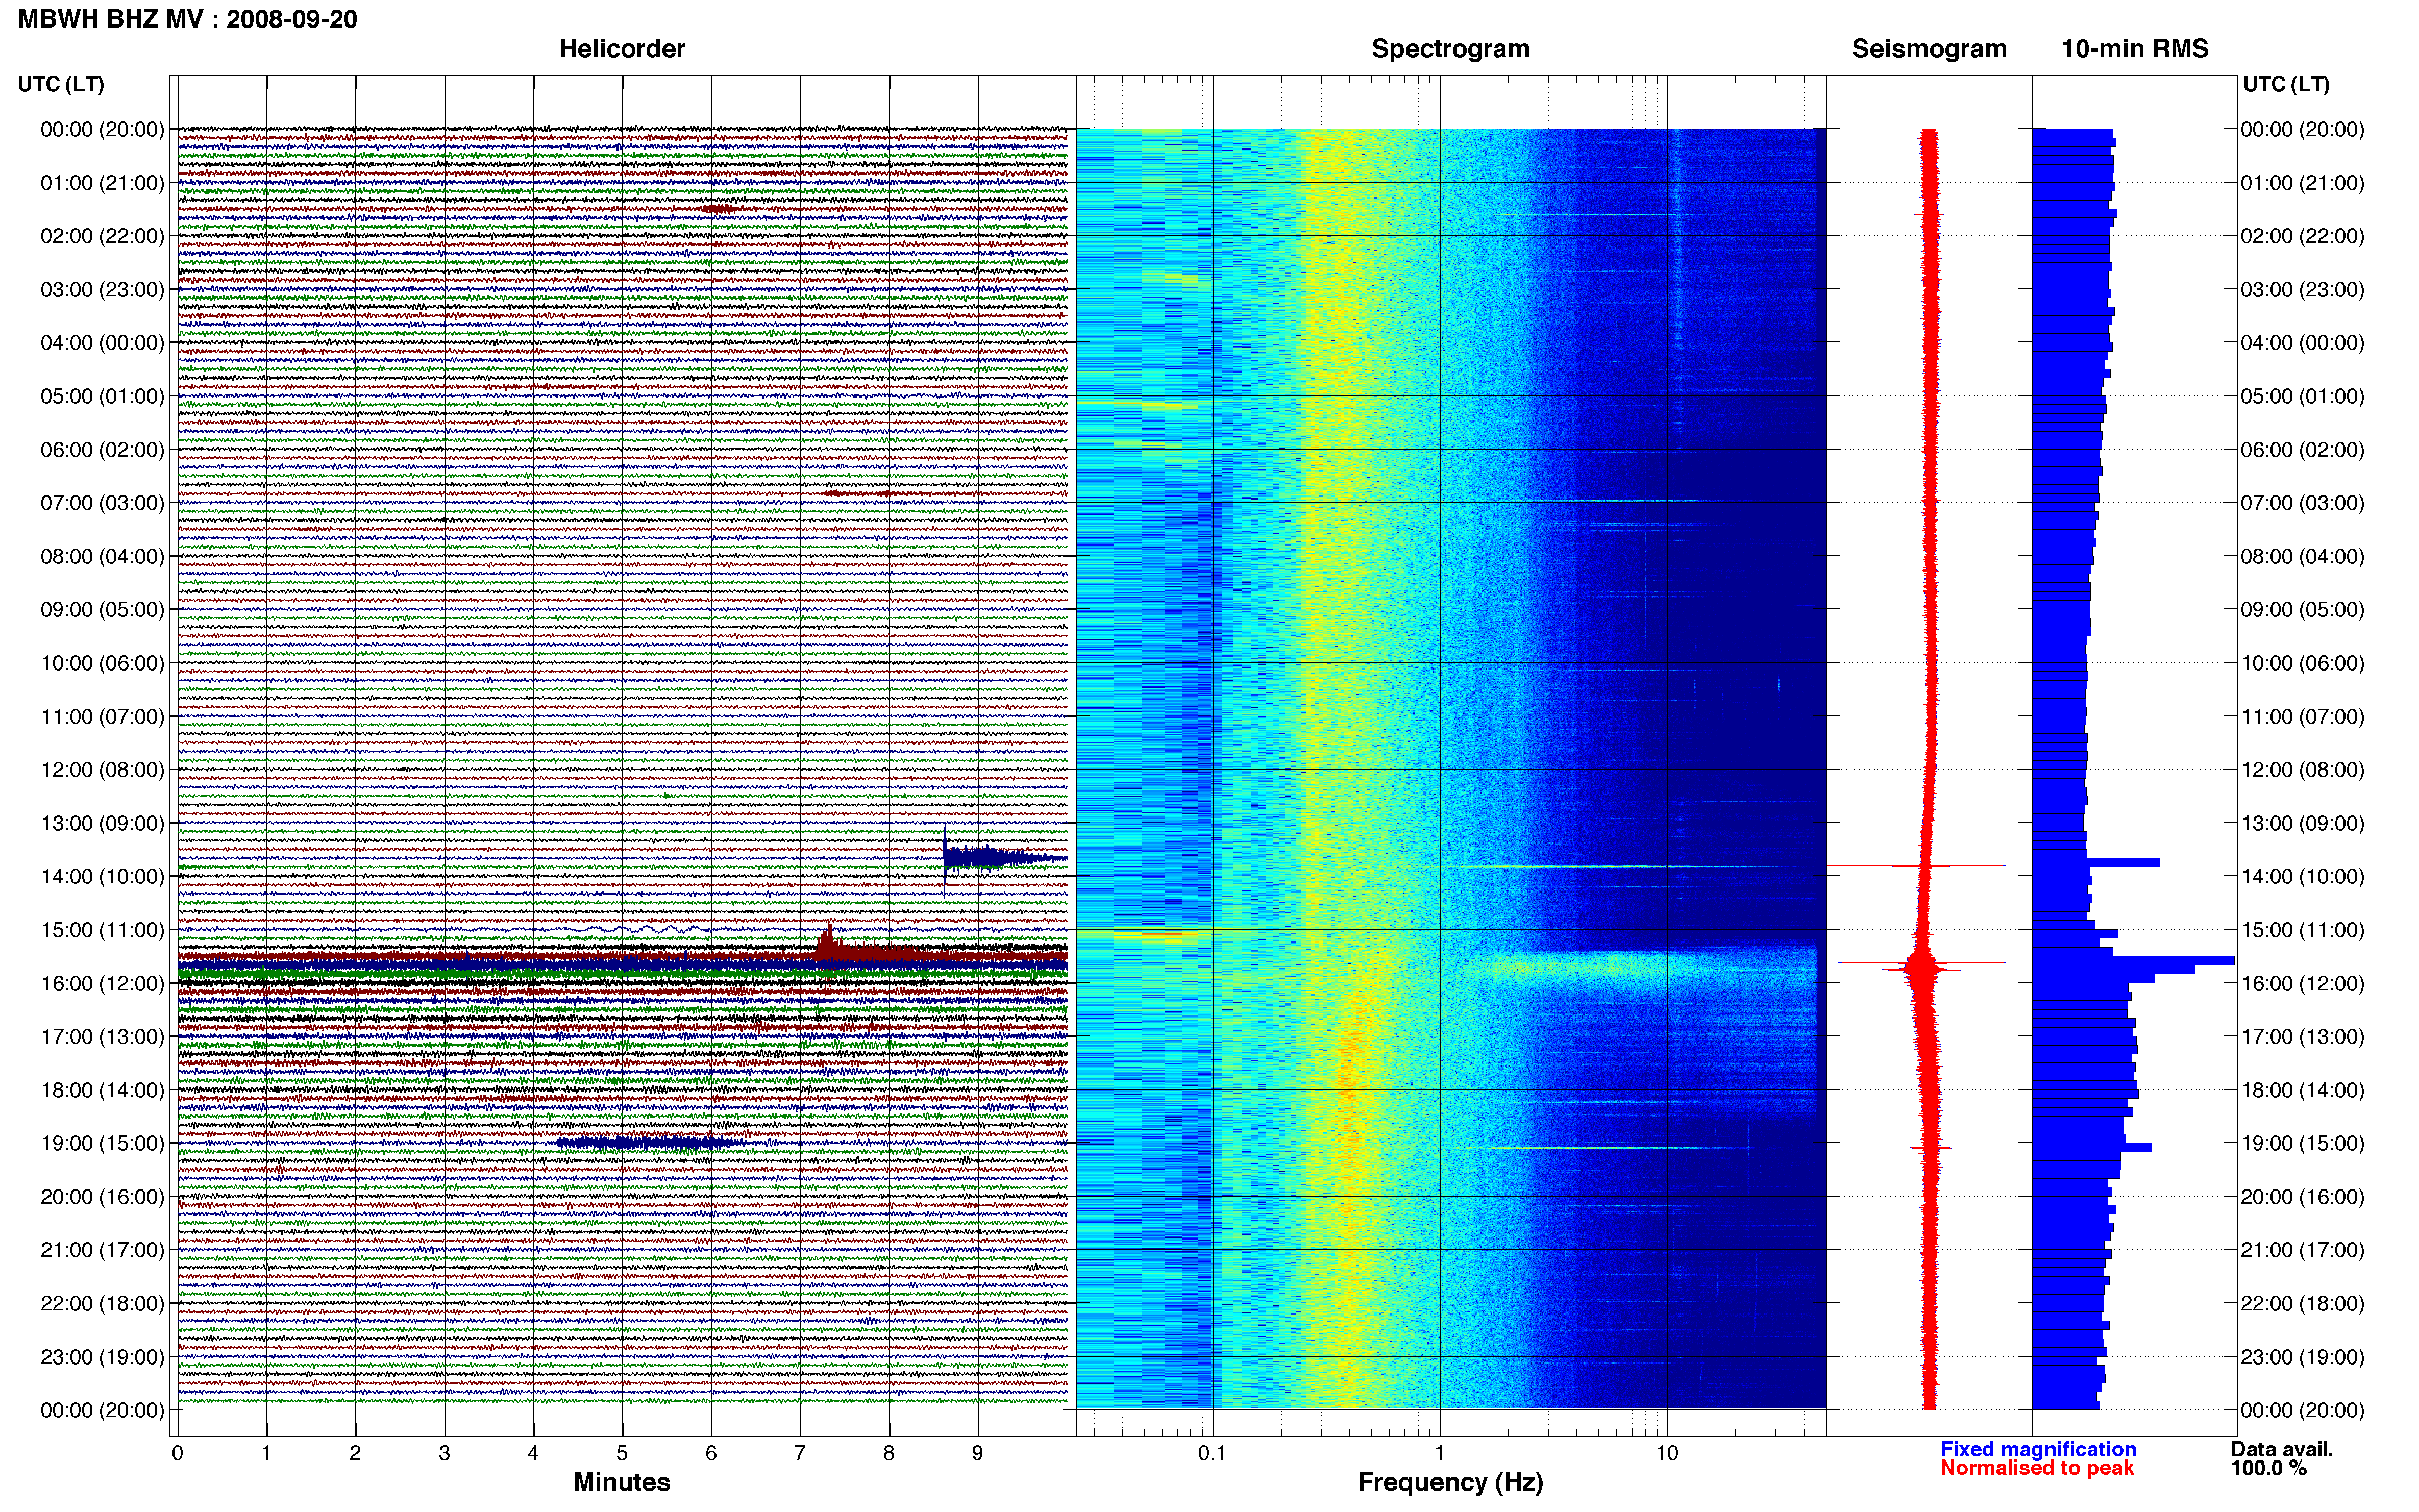This screenshot has width=2419, height=1512.
Task: Click the left time label '16:00 (12:00)'
Action: (x=102, y=983)
